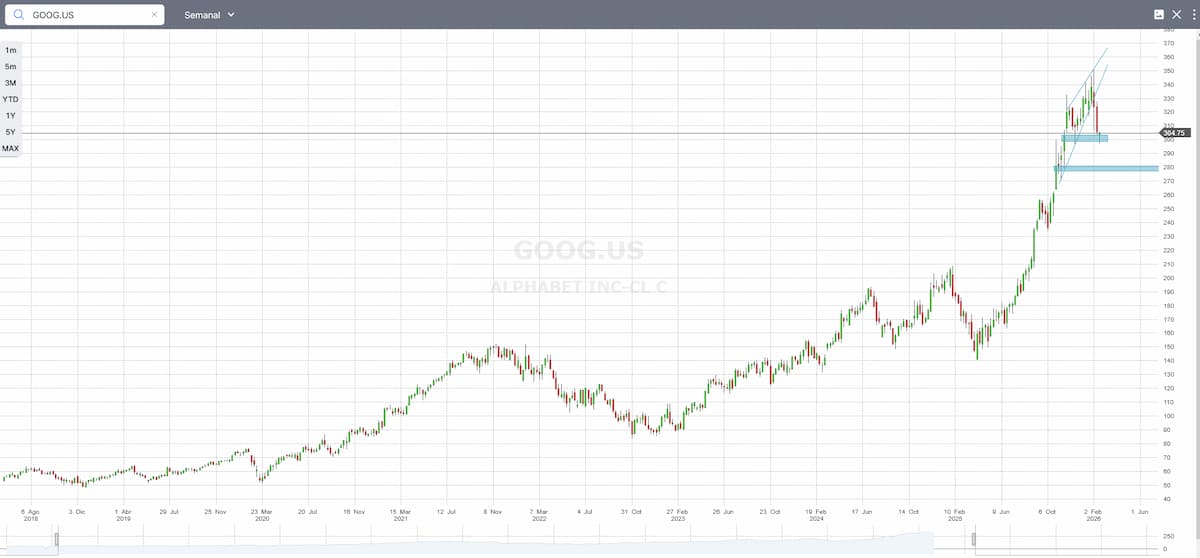The height and width of the screenshot is (558, 1200).
Task: Click the 304.75 current price label
Action: [1173, 133]
